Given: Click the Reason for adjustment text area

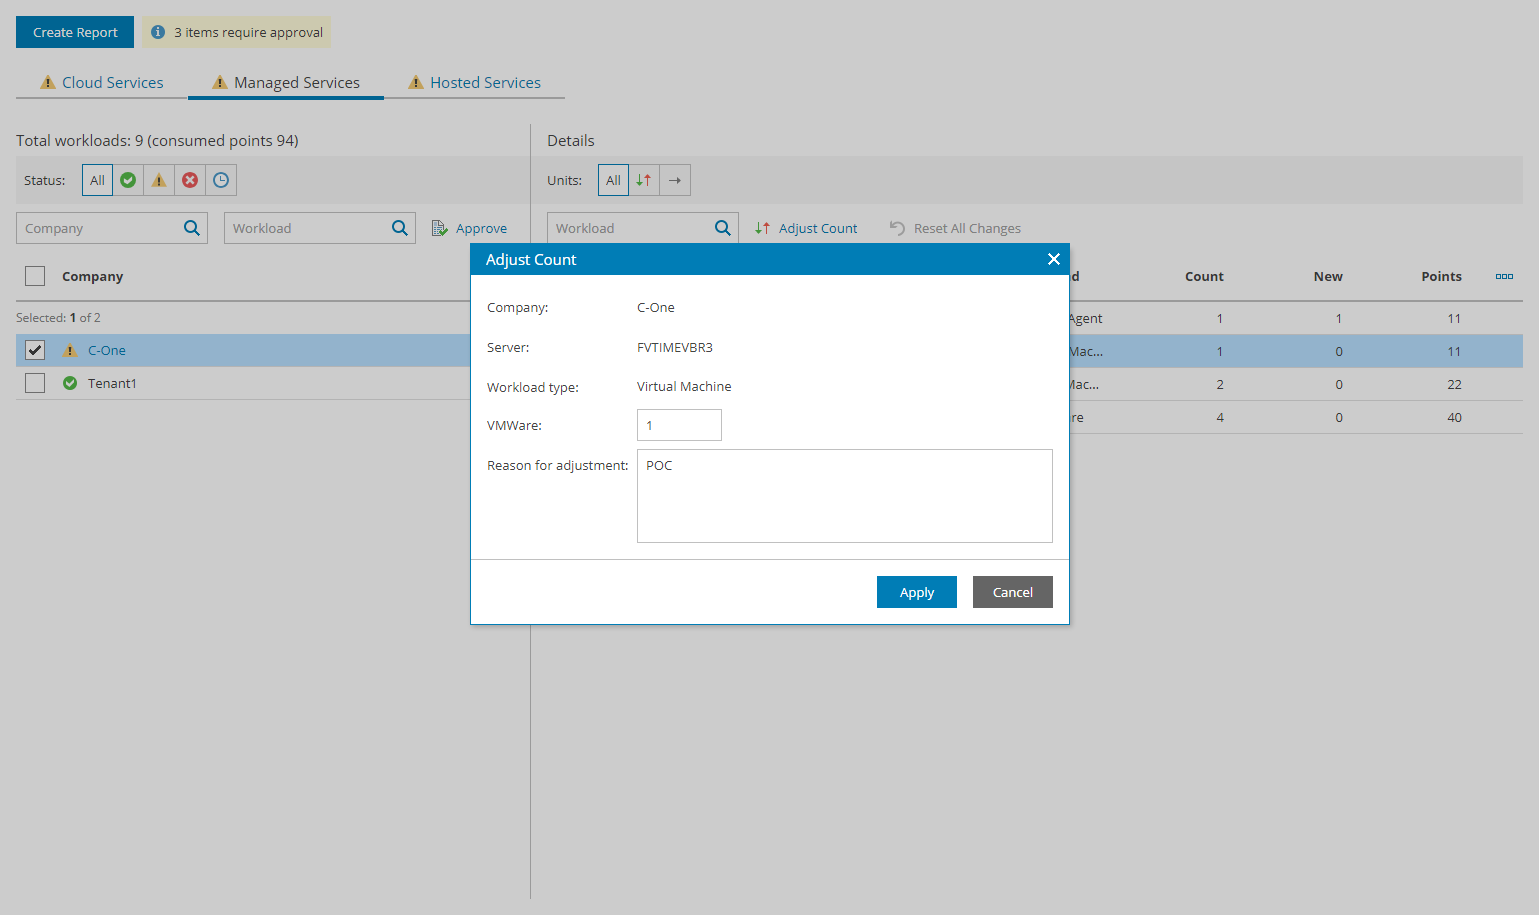Looking at the screenshot, I should point(844,496).
